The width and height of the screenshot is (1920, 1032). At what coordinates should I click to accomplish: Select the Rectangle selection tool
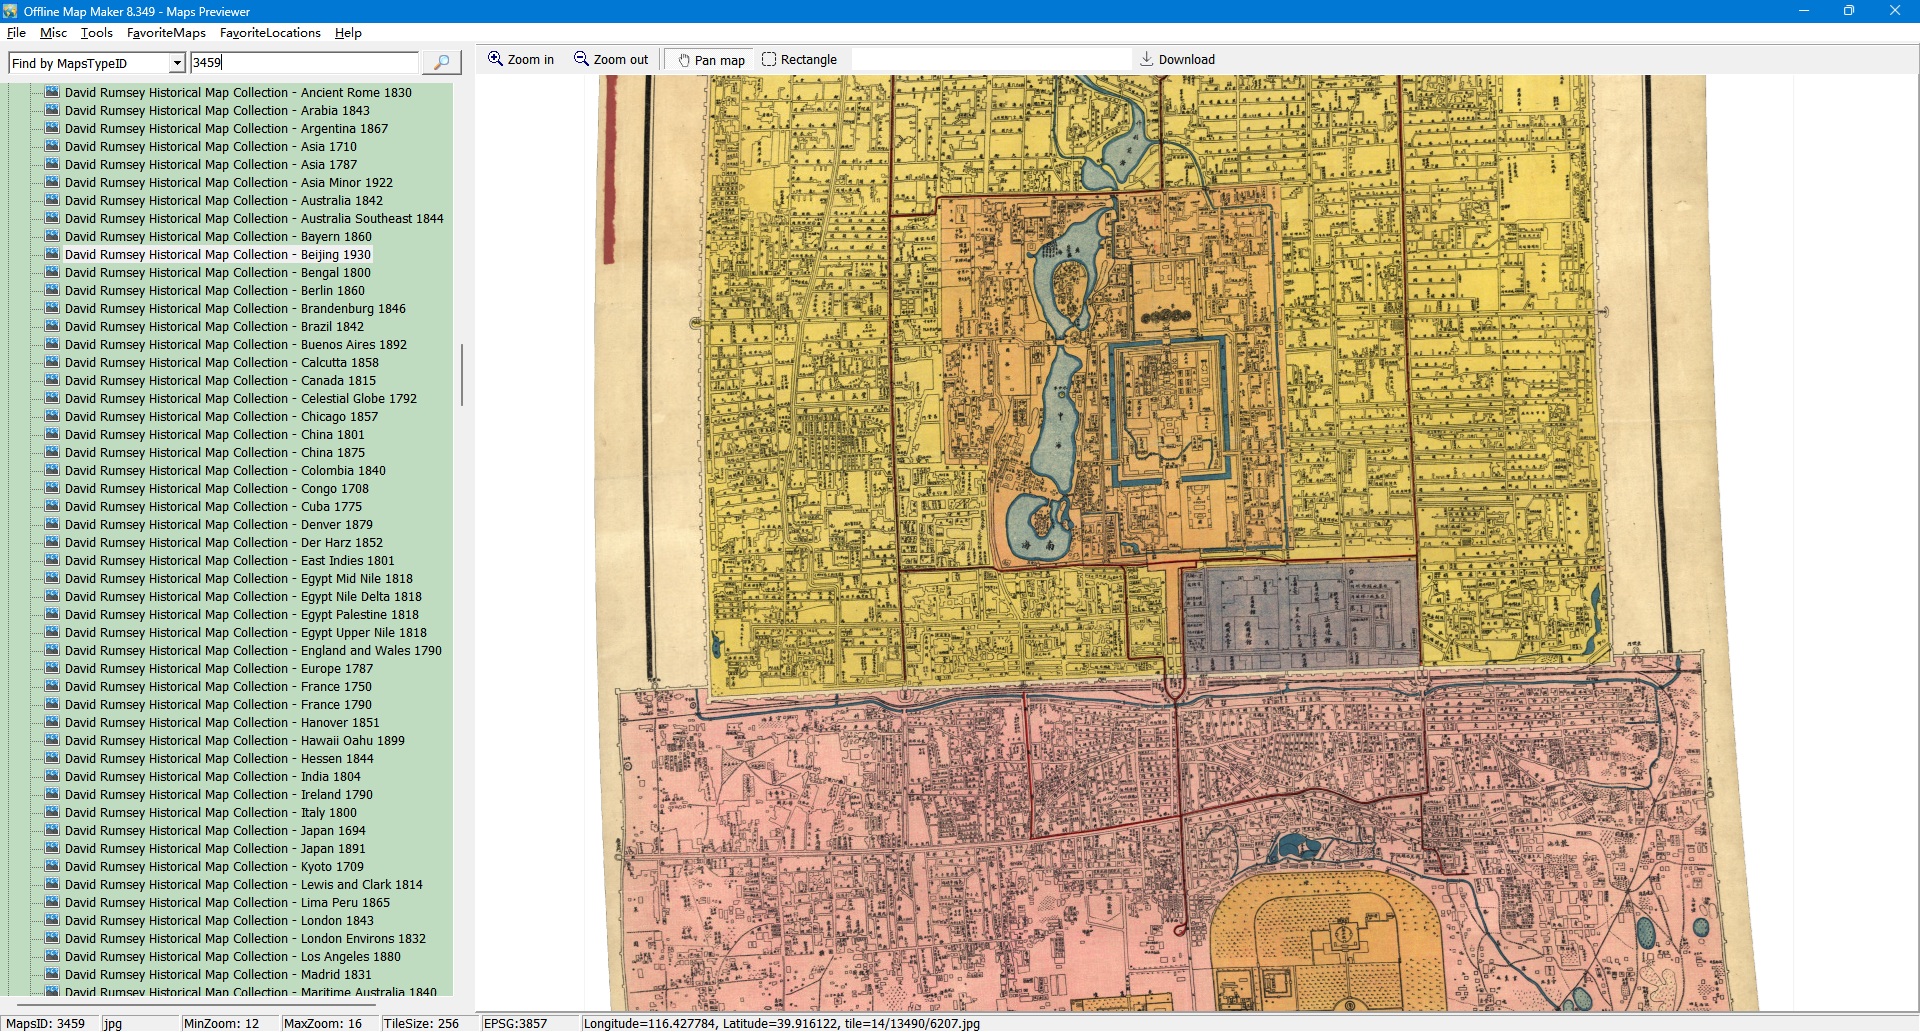pos(769,59)
